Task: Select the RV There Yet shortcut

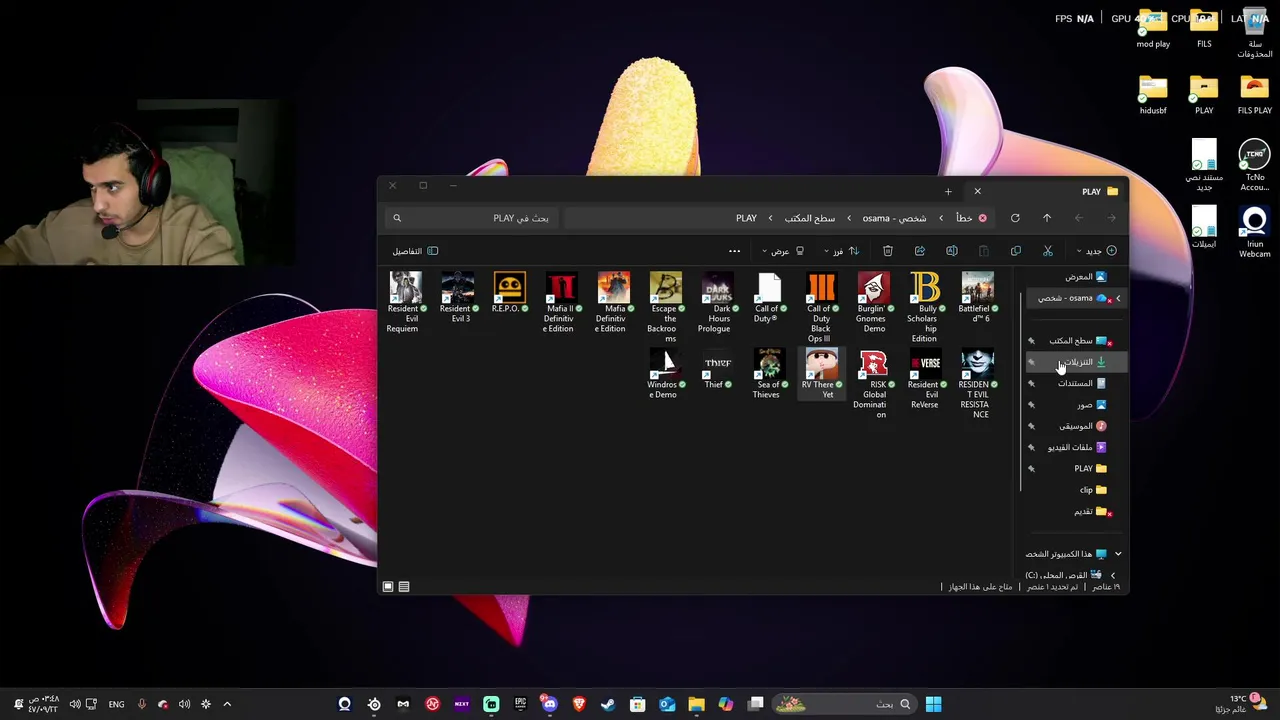Action: (x=821, y=373)
